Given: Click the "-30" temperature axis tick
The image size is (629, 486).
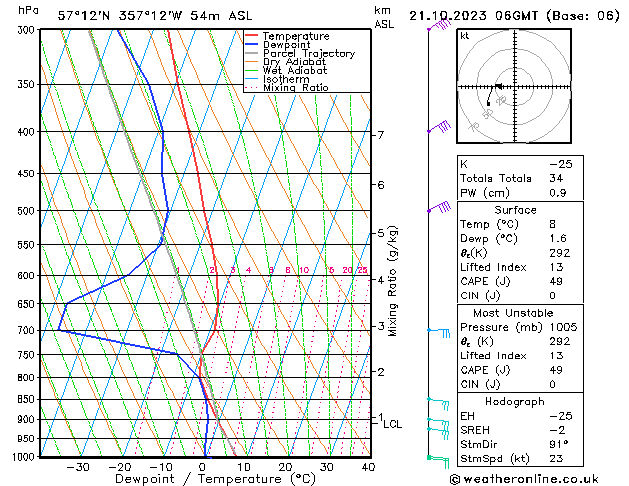Looking at the screenshot, I should 77,468.
